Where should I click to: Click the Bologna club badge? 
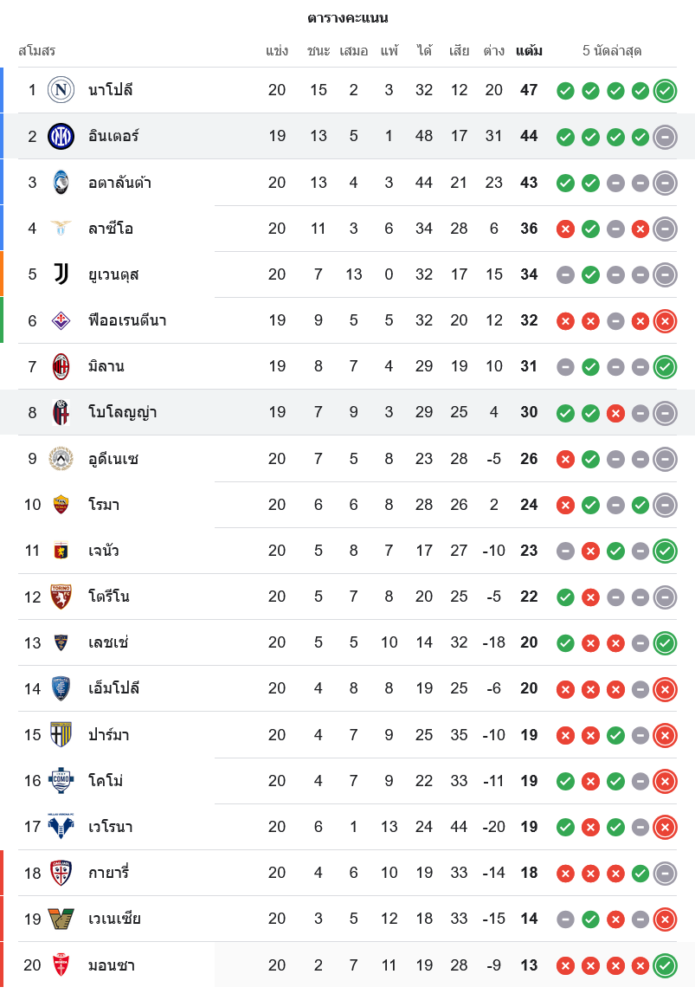pos(61,412)
